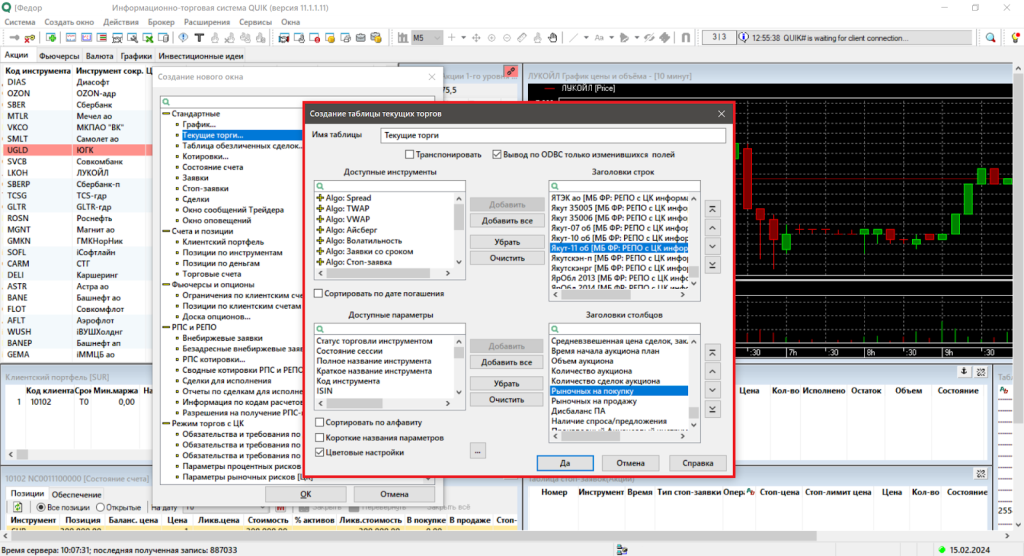Switch to the Инвестиционные идеи tab
The image size is (1024, 556).
[x=200, y=56]
